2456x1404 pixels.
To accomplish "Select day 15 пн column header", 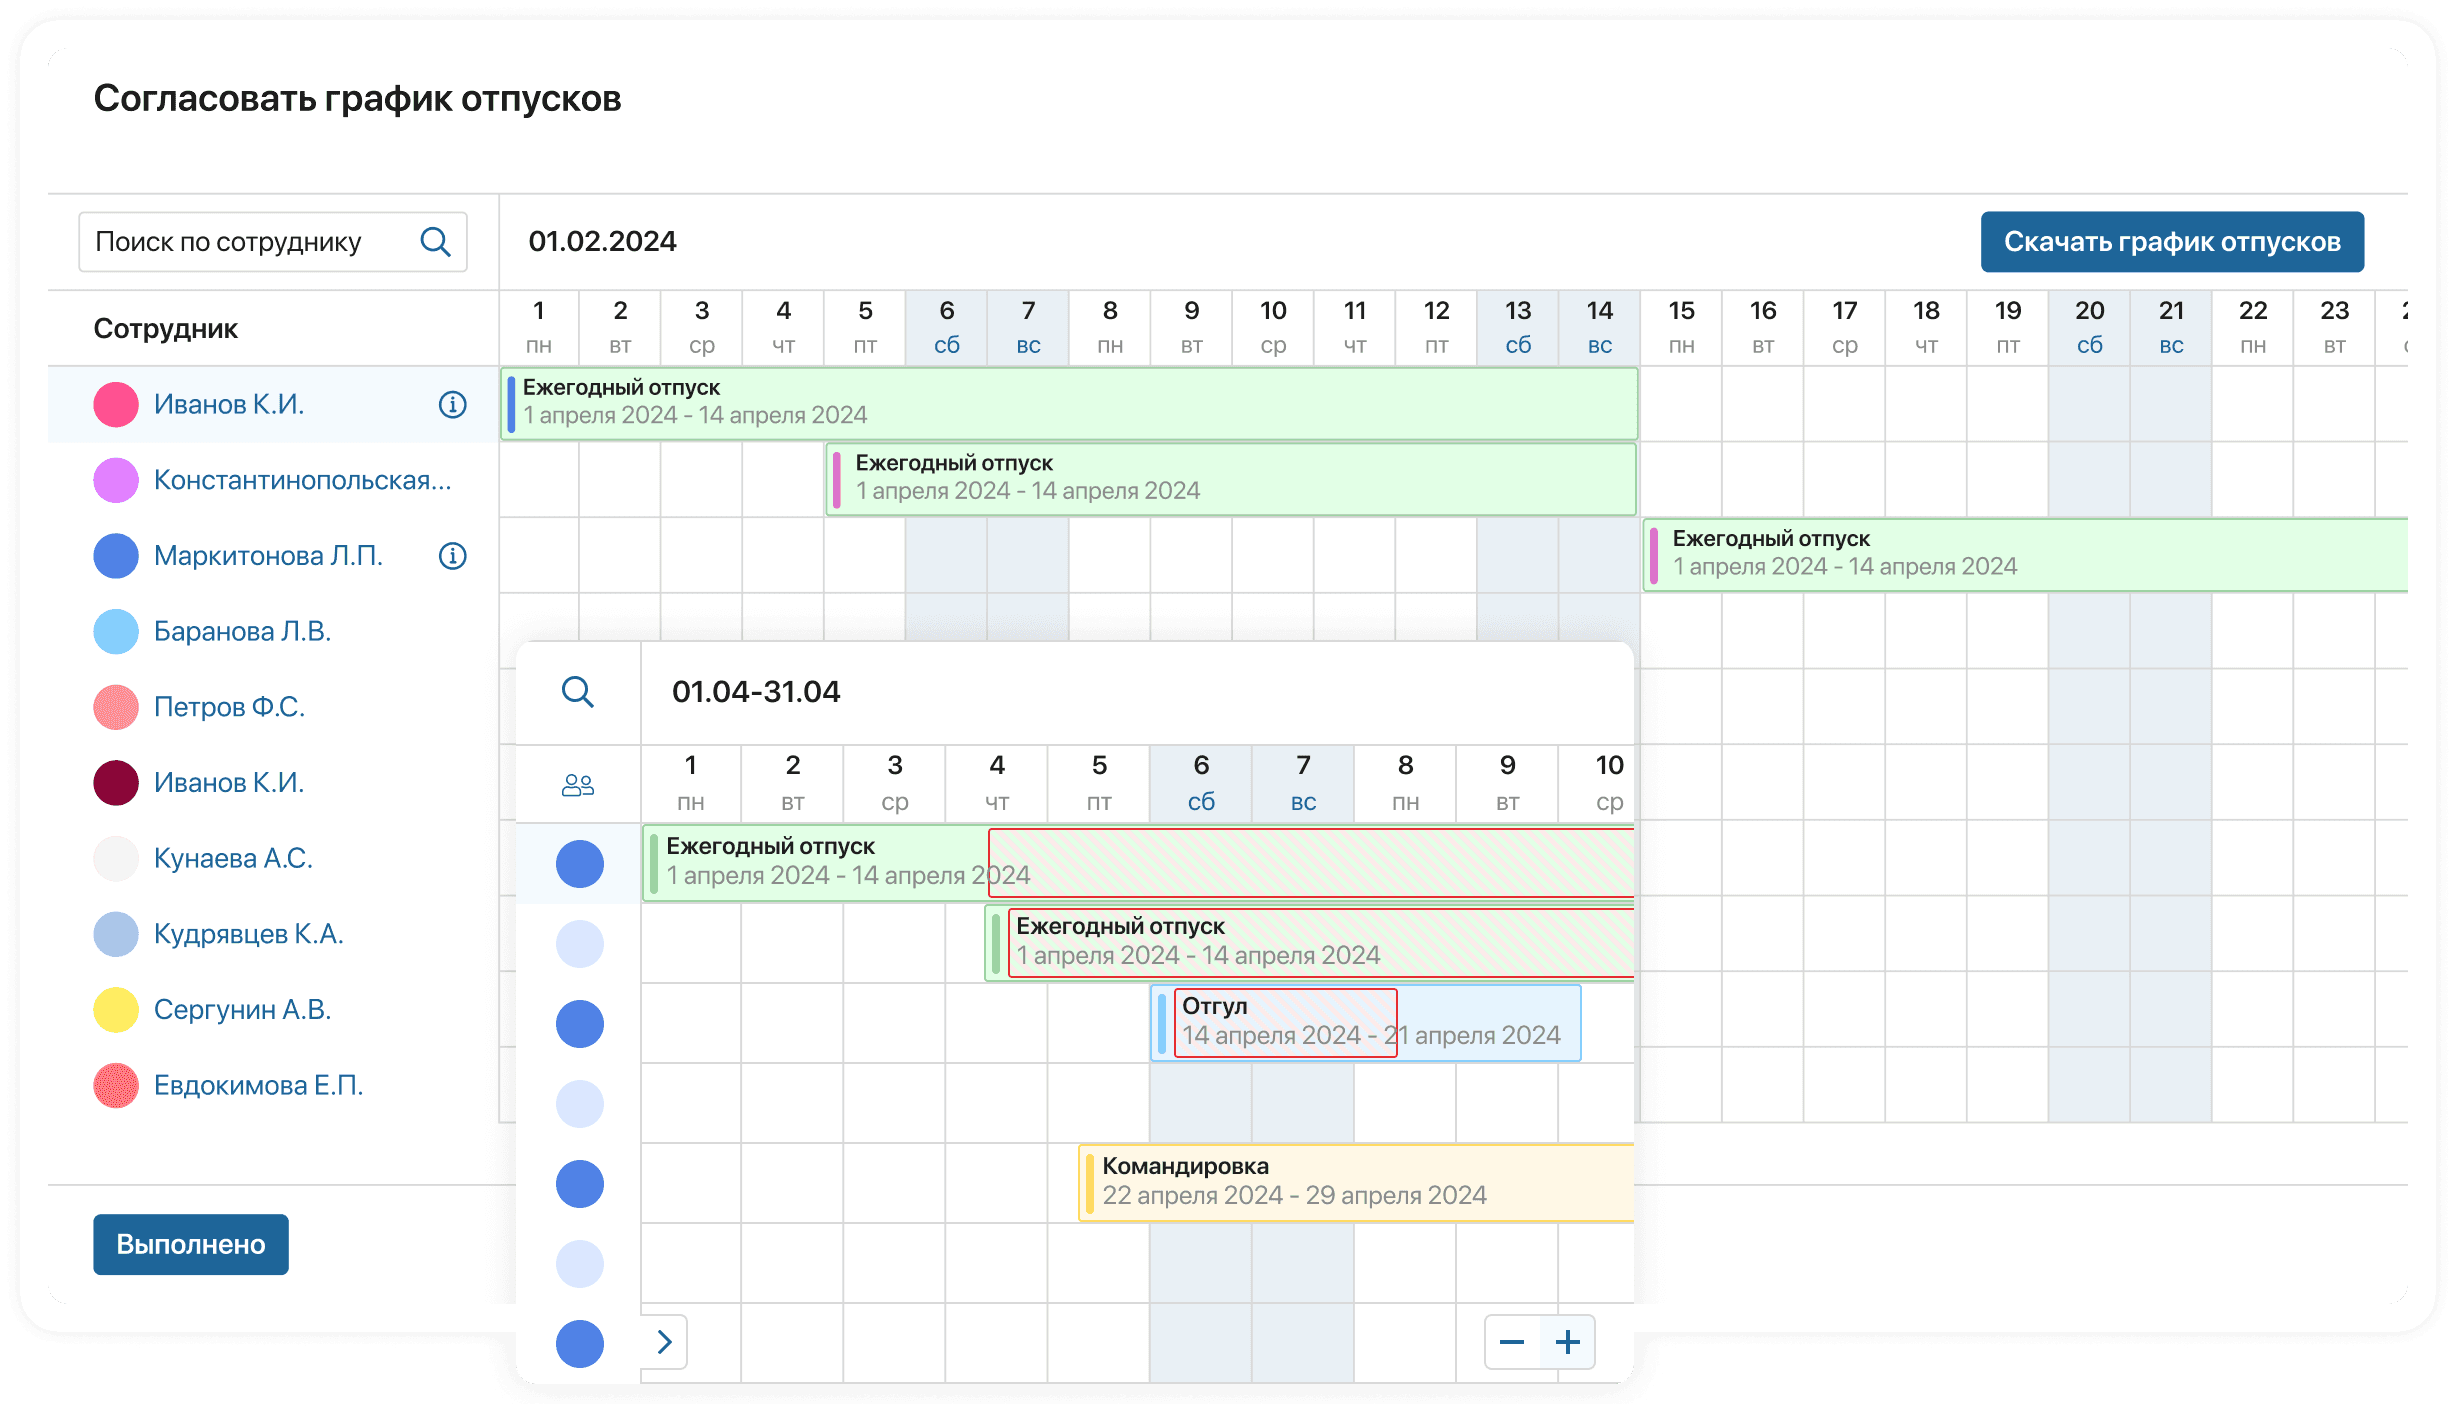I will click(x=1681, y=328).
